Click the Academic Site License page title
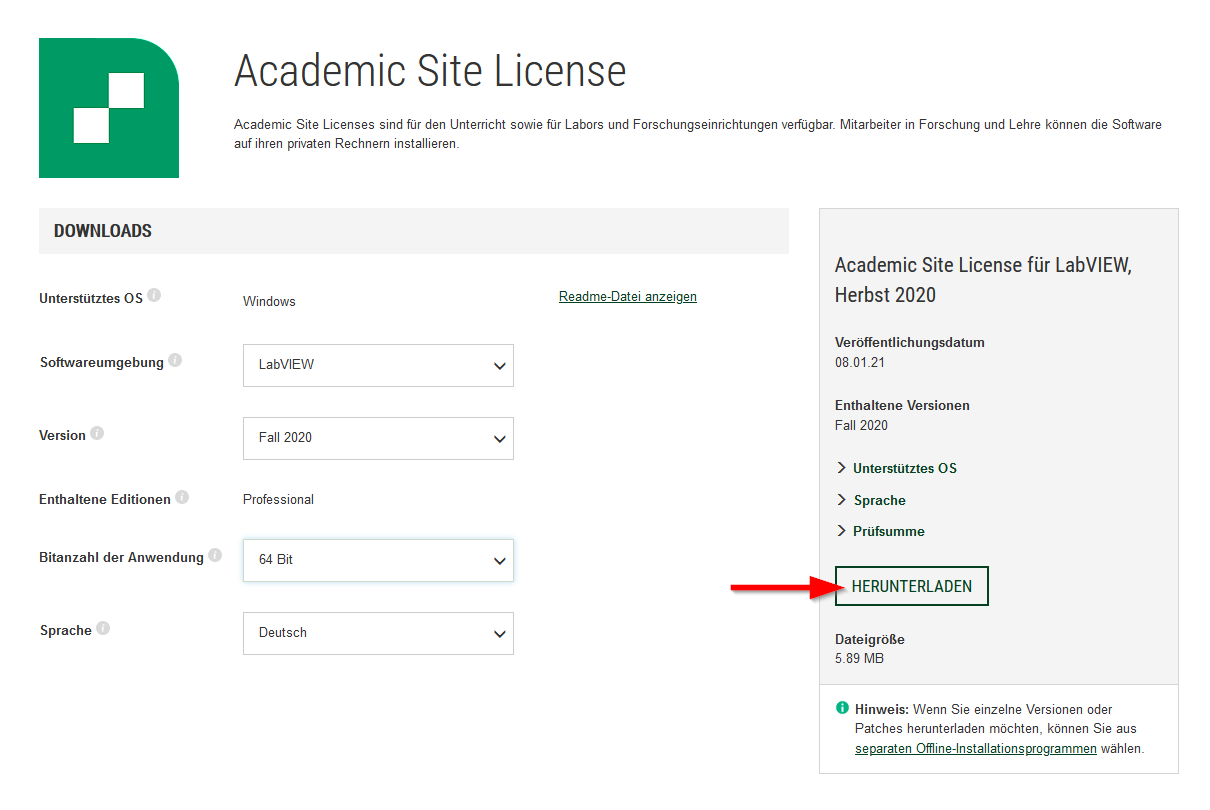Viewport: 1210px width, 810px height. coord(430,71)
